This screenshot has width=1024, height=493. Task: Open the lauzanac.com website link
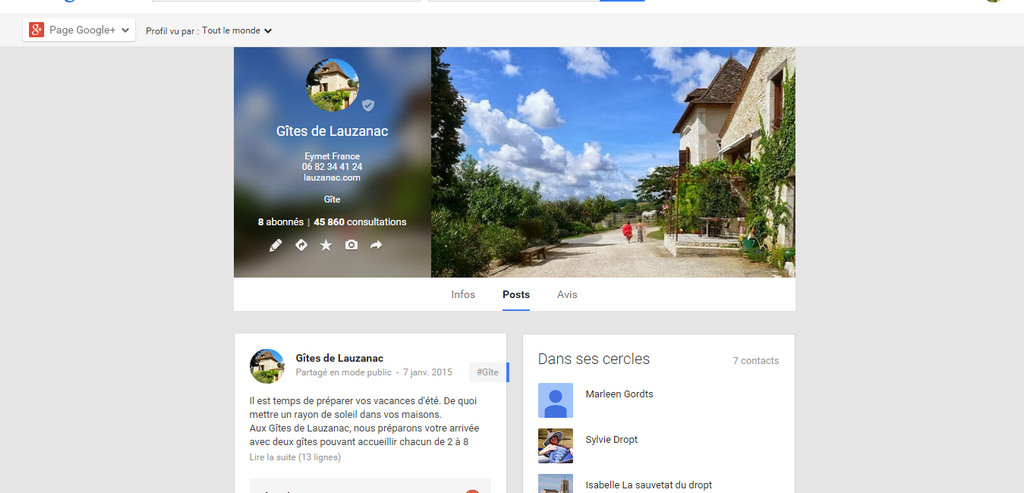(332, 177)
